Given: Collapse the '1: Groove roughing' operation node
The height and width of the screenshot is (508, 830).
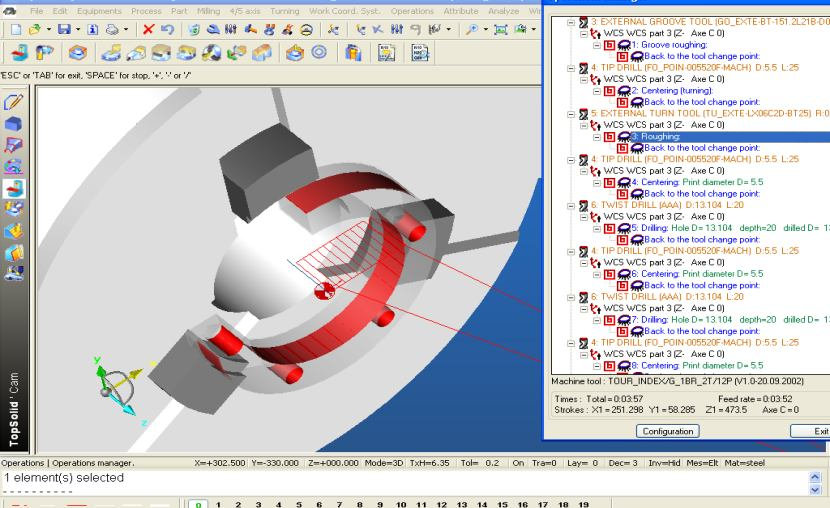Looking at the screenshot, I should click(x=597, y=45).
